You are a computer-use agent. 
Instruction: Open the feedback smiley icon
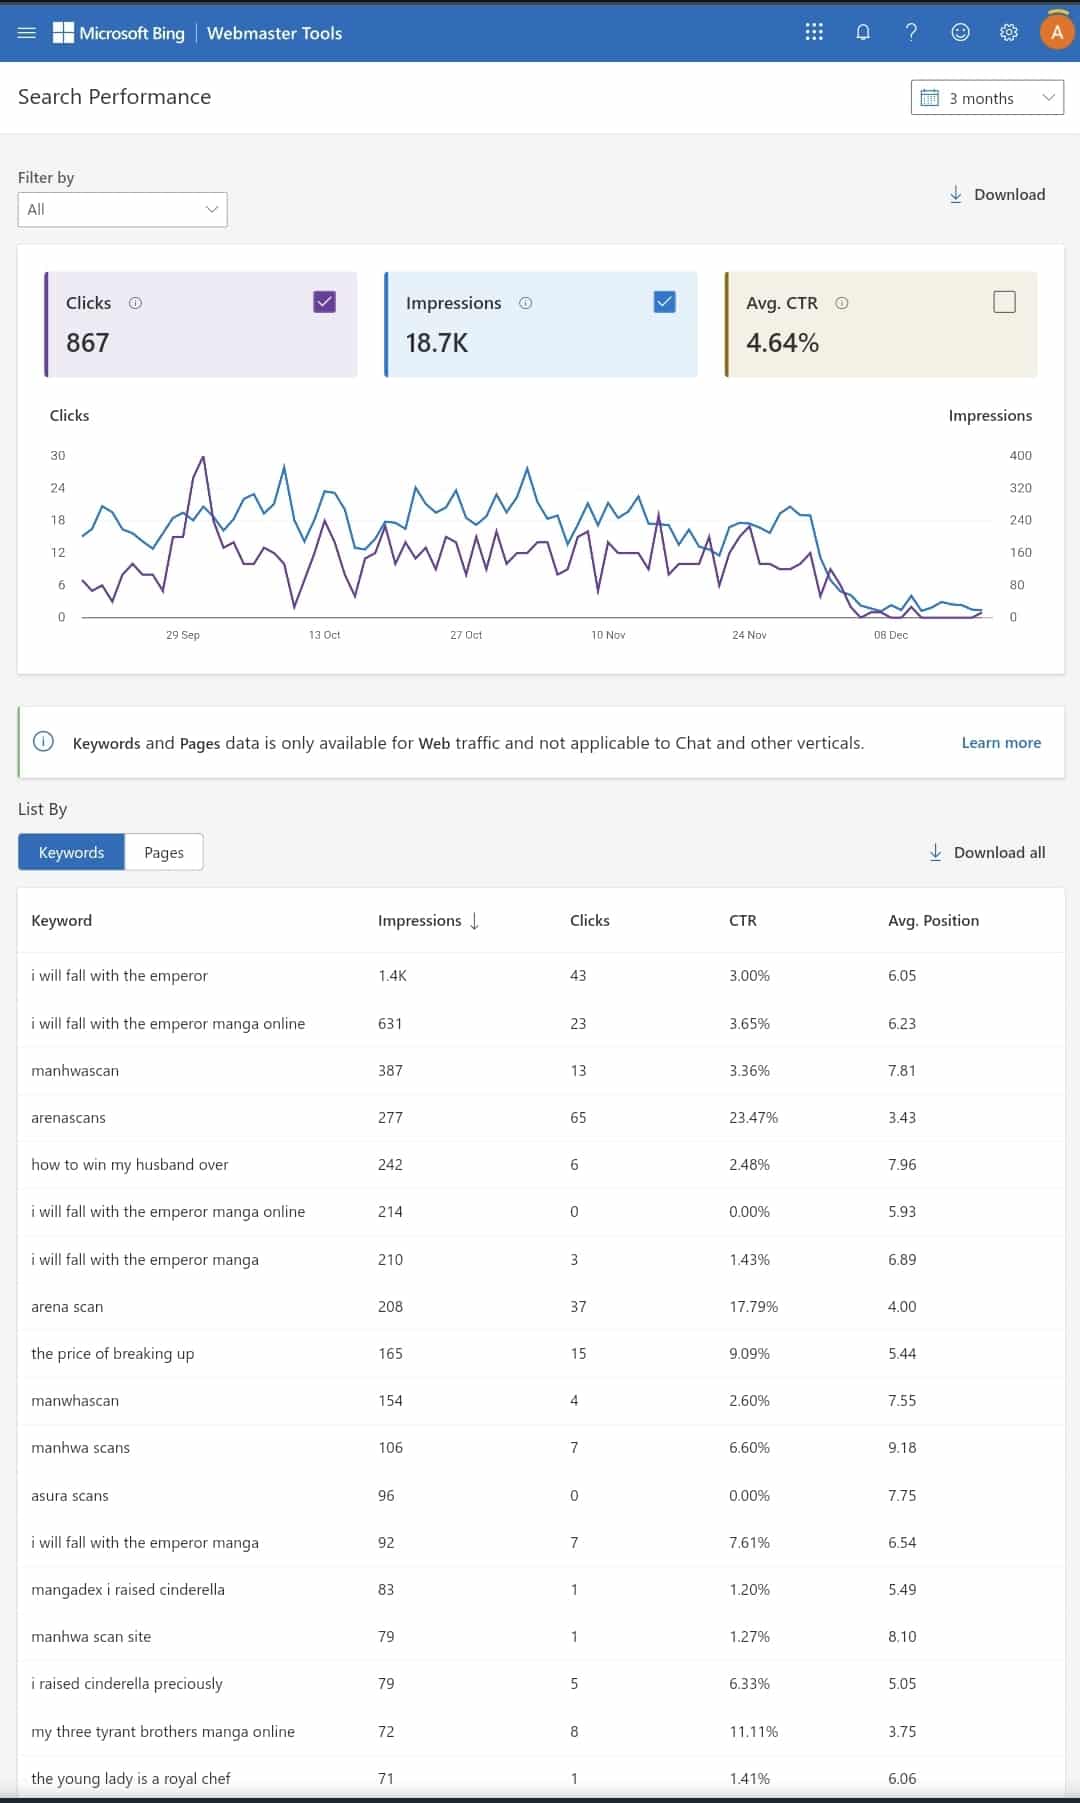point(960,32)
